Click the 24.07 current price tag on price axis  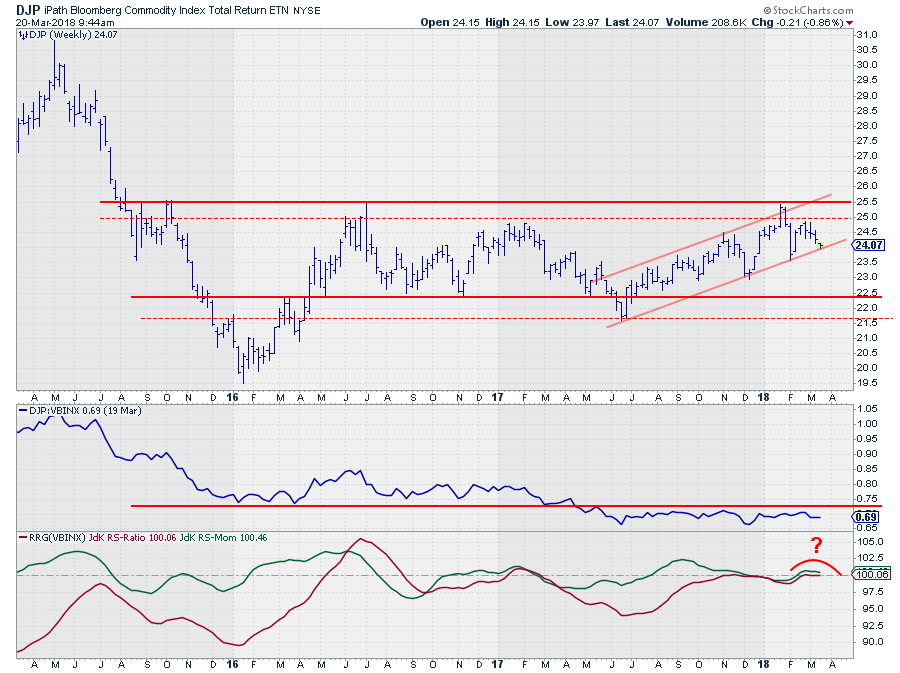pos(868,246)
